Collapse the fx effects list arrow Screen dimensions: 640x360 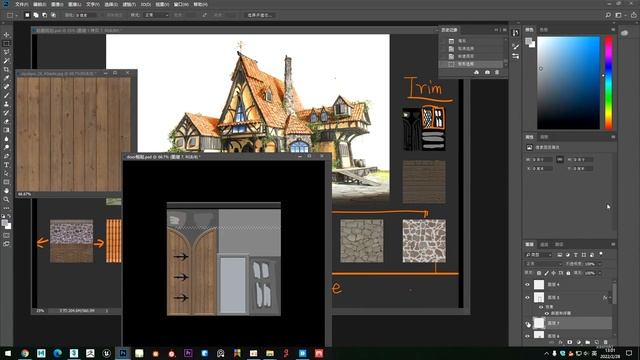point(610,298)
